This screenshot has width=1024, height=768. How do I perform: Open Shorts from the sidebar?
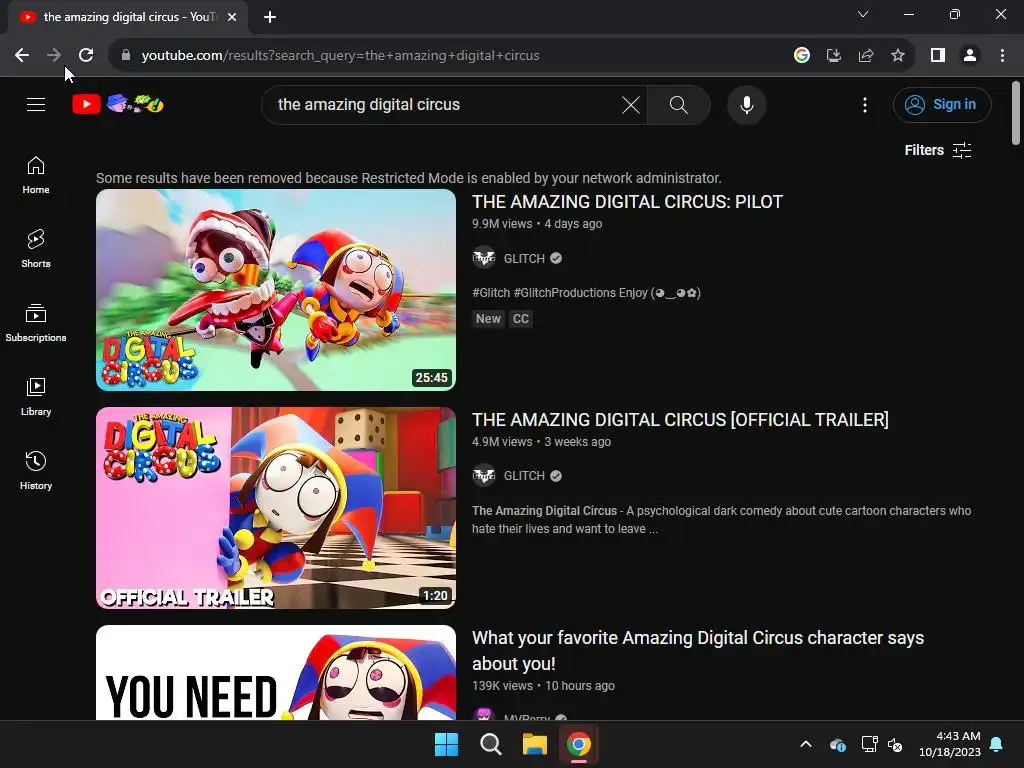[36, 249]
